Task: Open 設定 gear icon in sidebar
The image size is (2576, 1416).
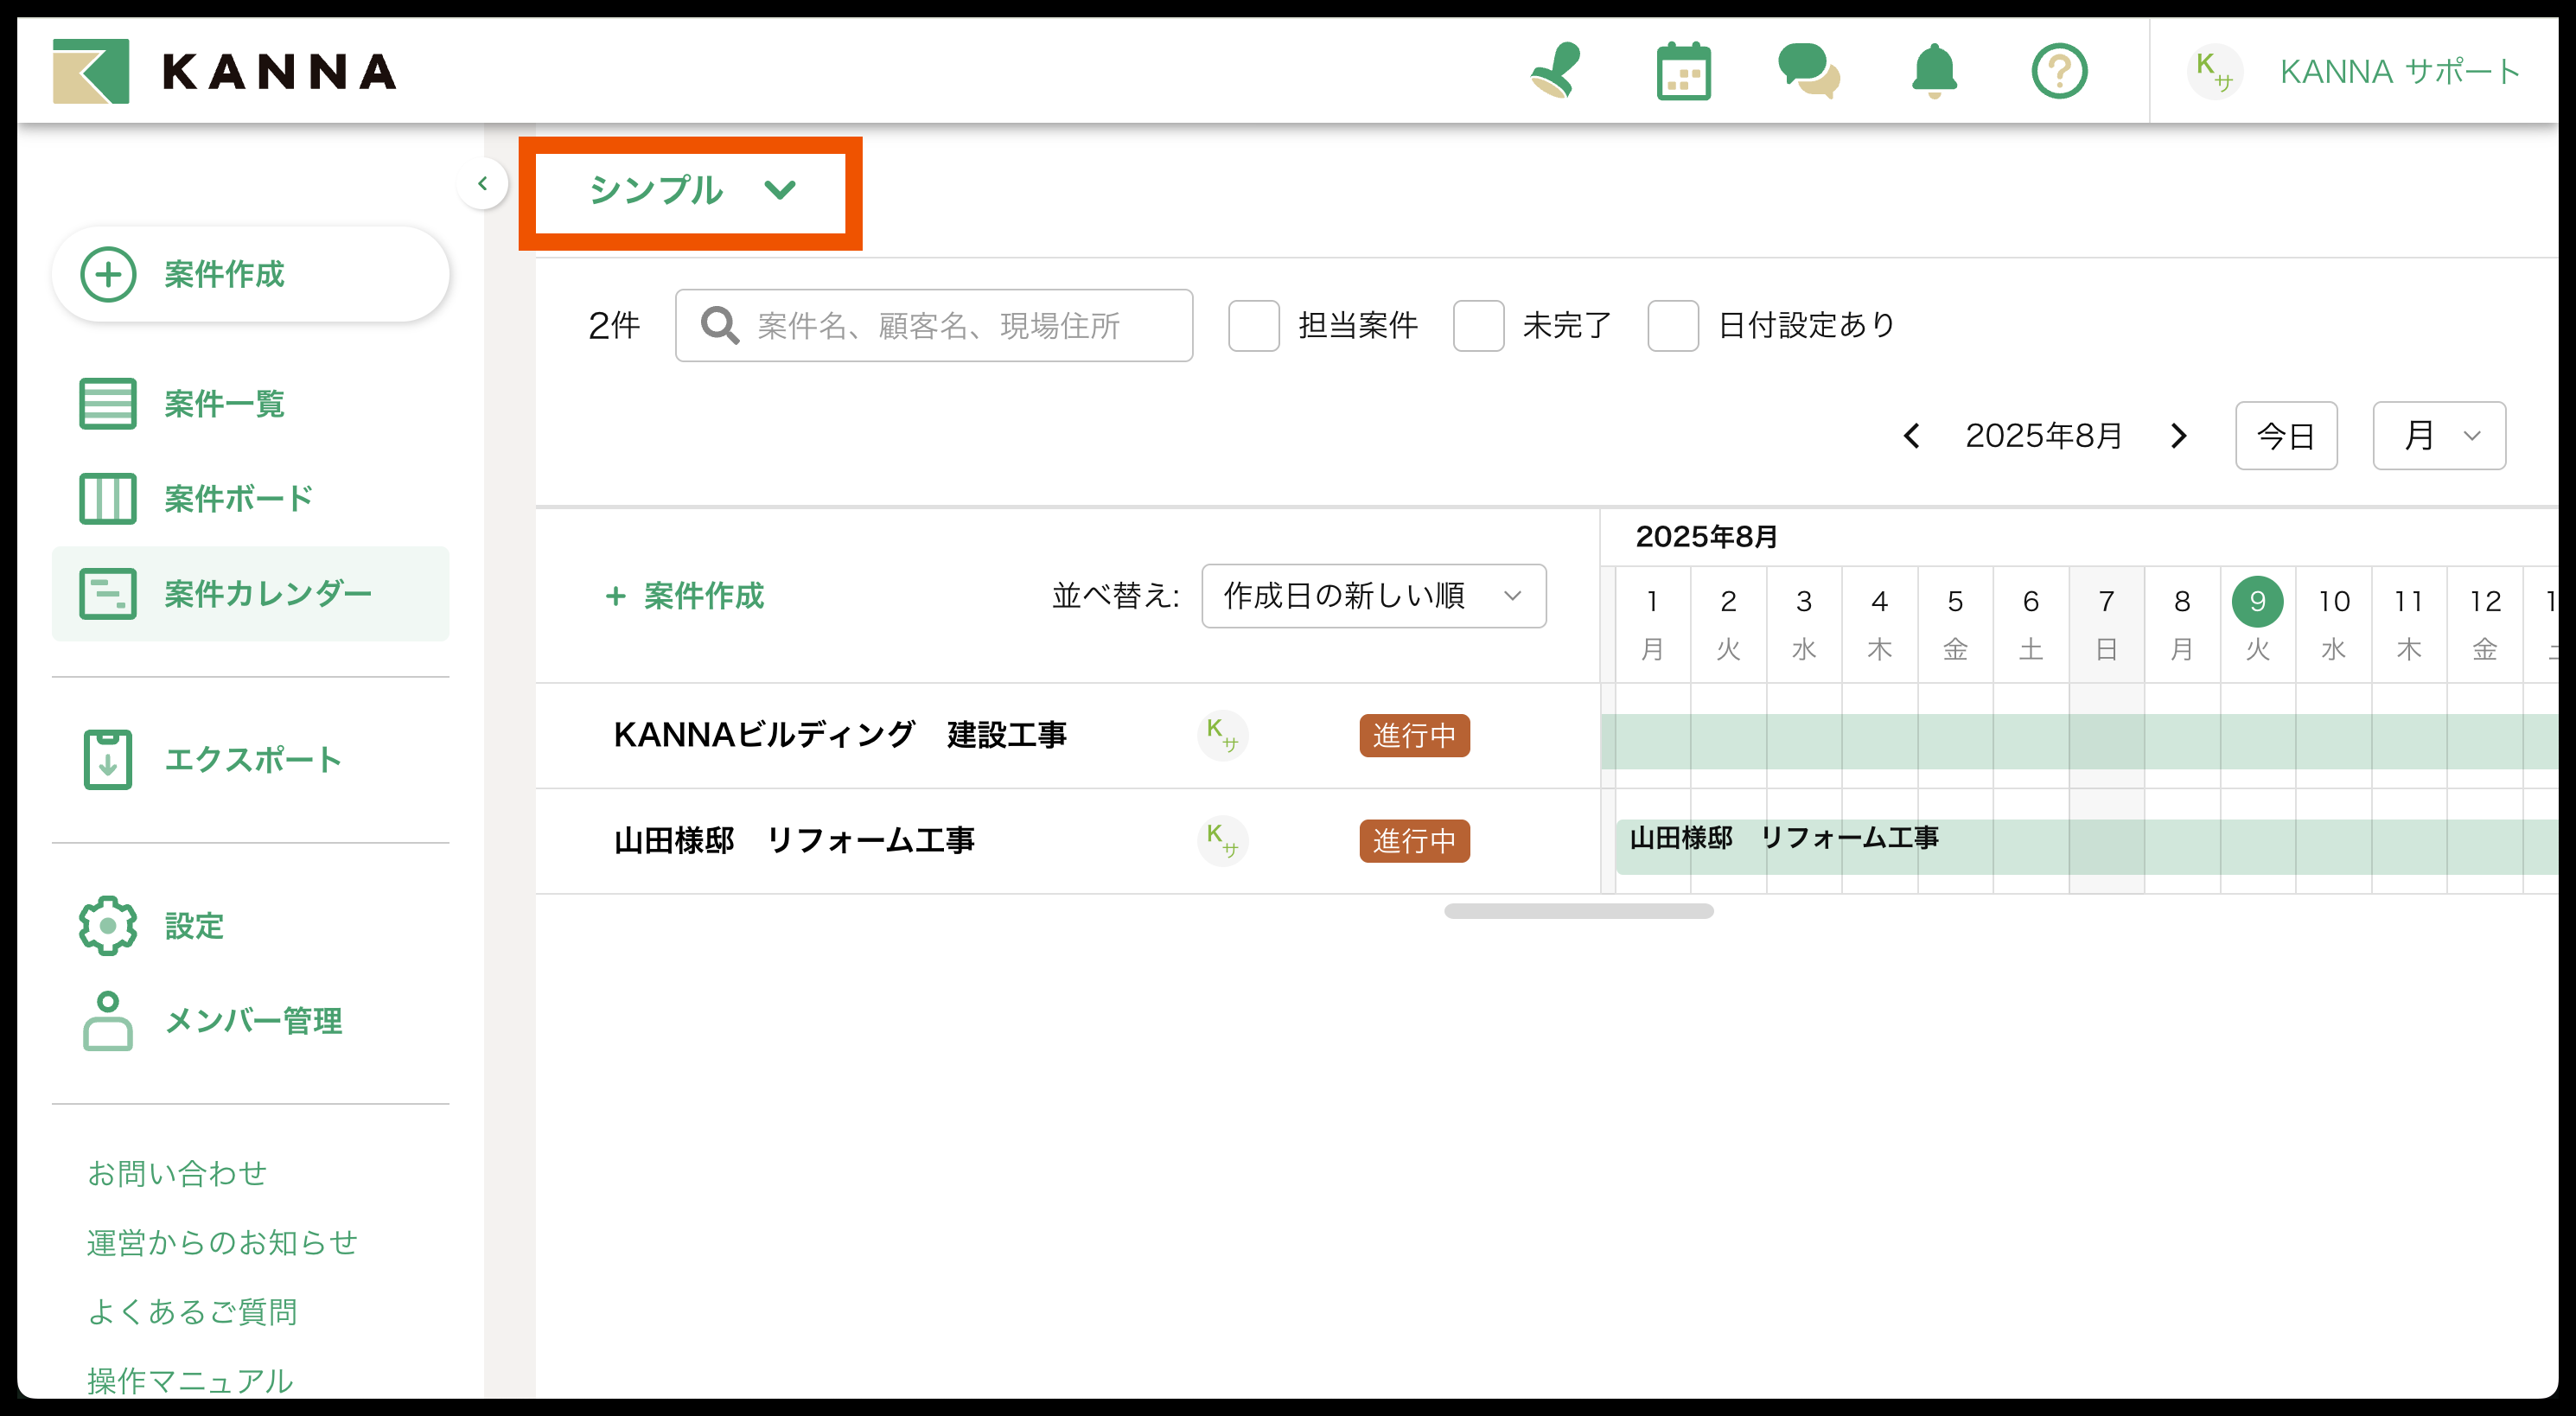Action: [108, 925]
